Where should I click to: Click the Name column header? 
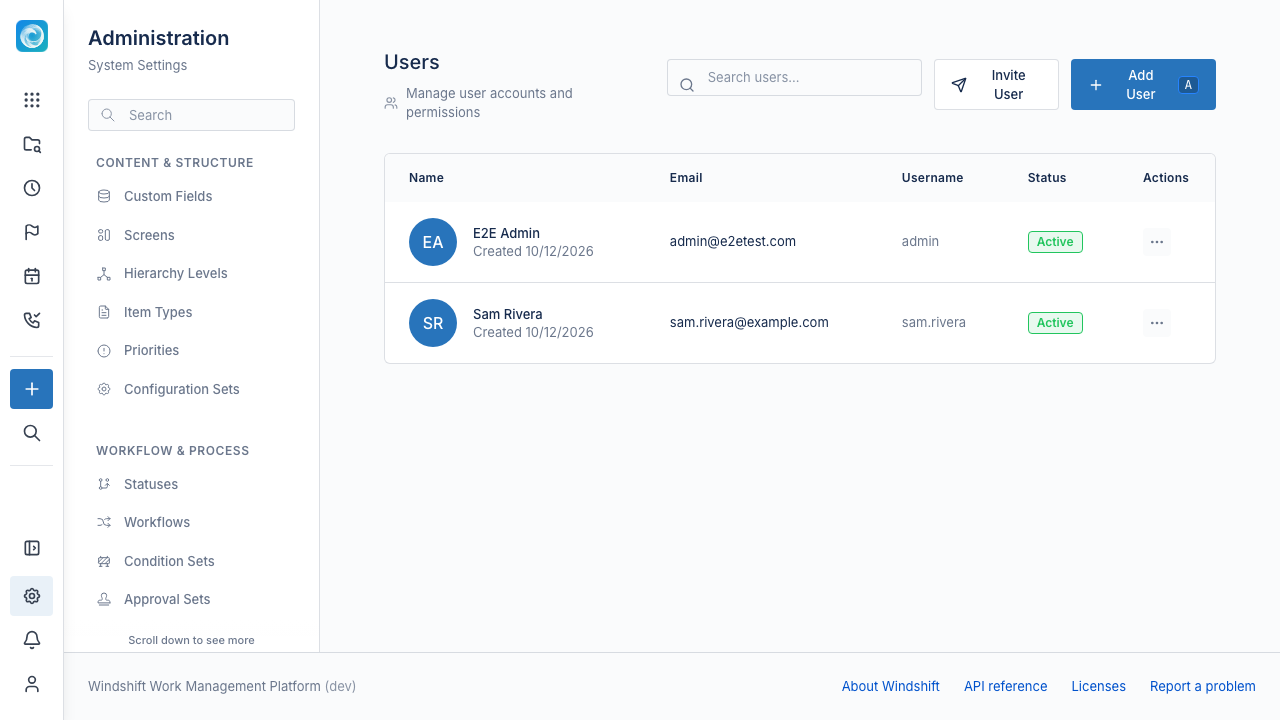coord(426,178)
